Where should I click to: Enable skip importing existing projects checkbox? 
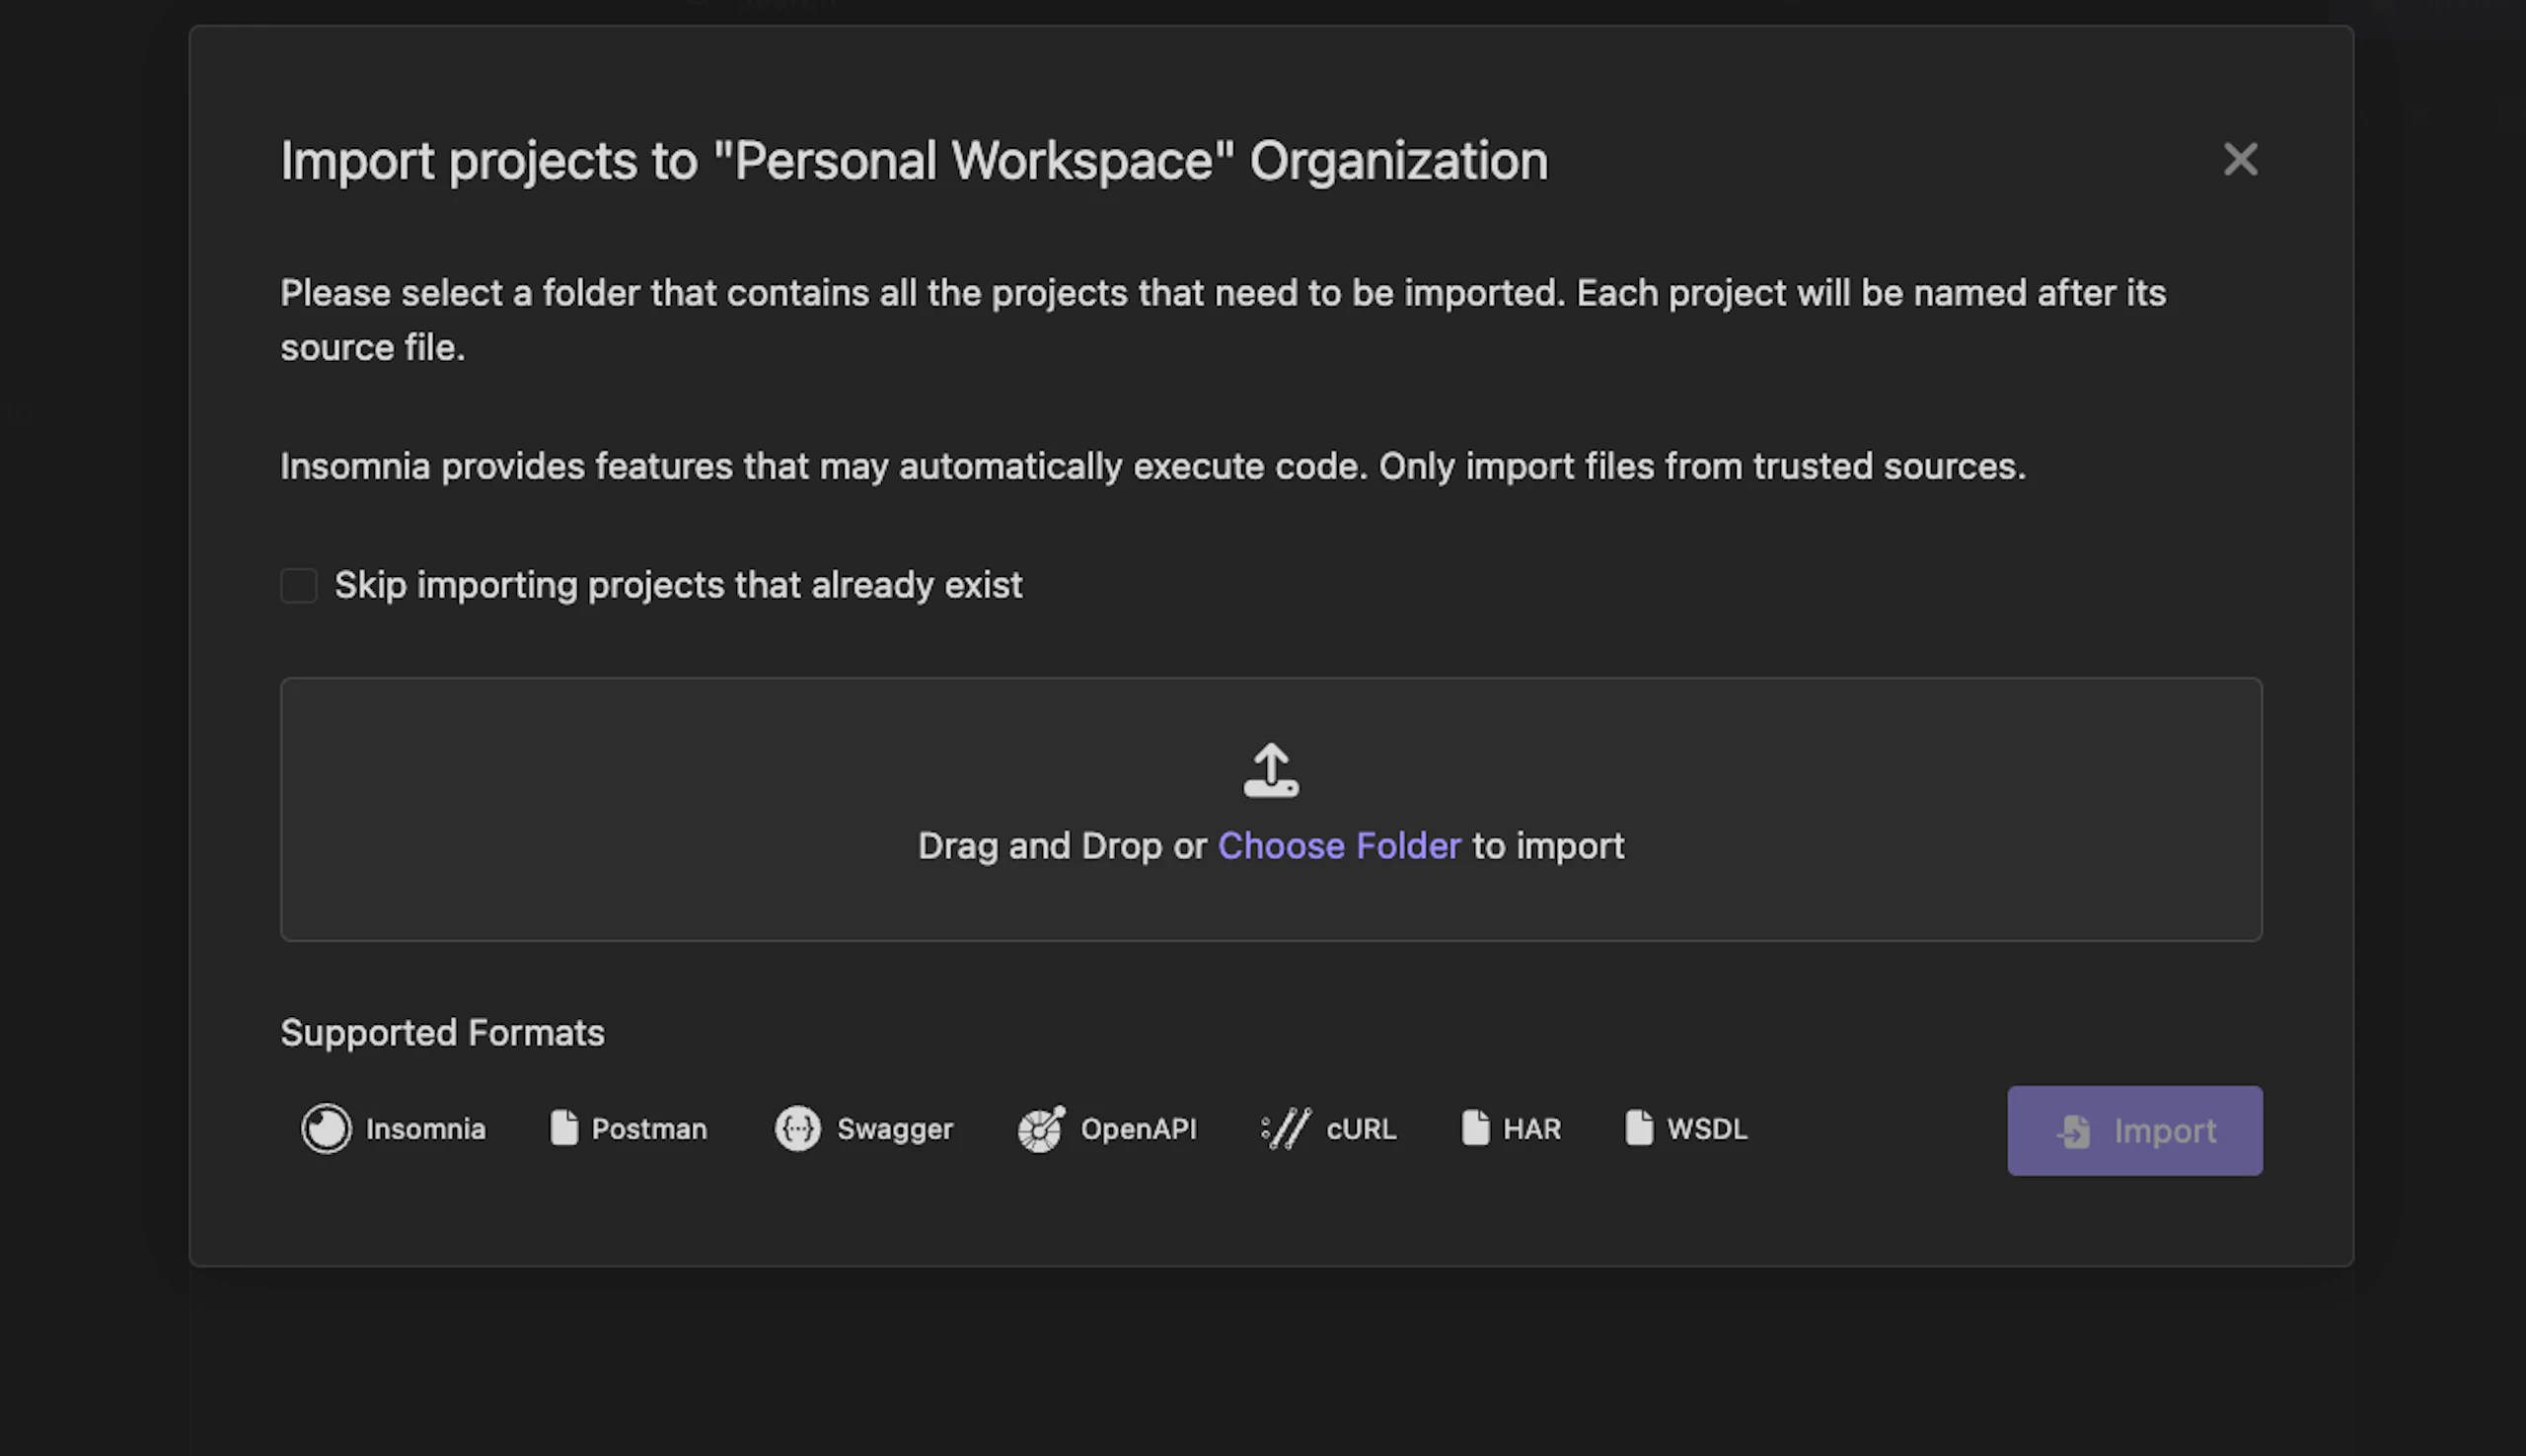click(299, 585)
